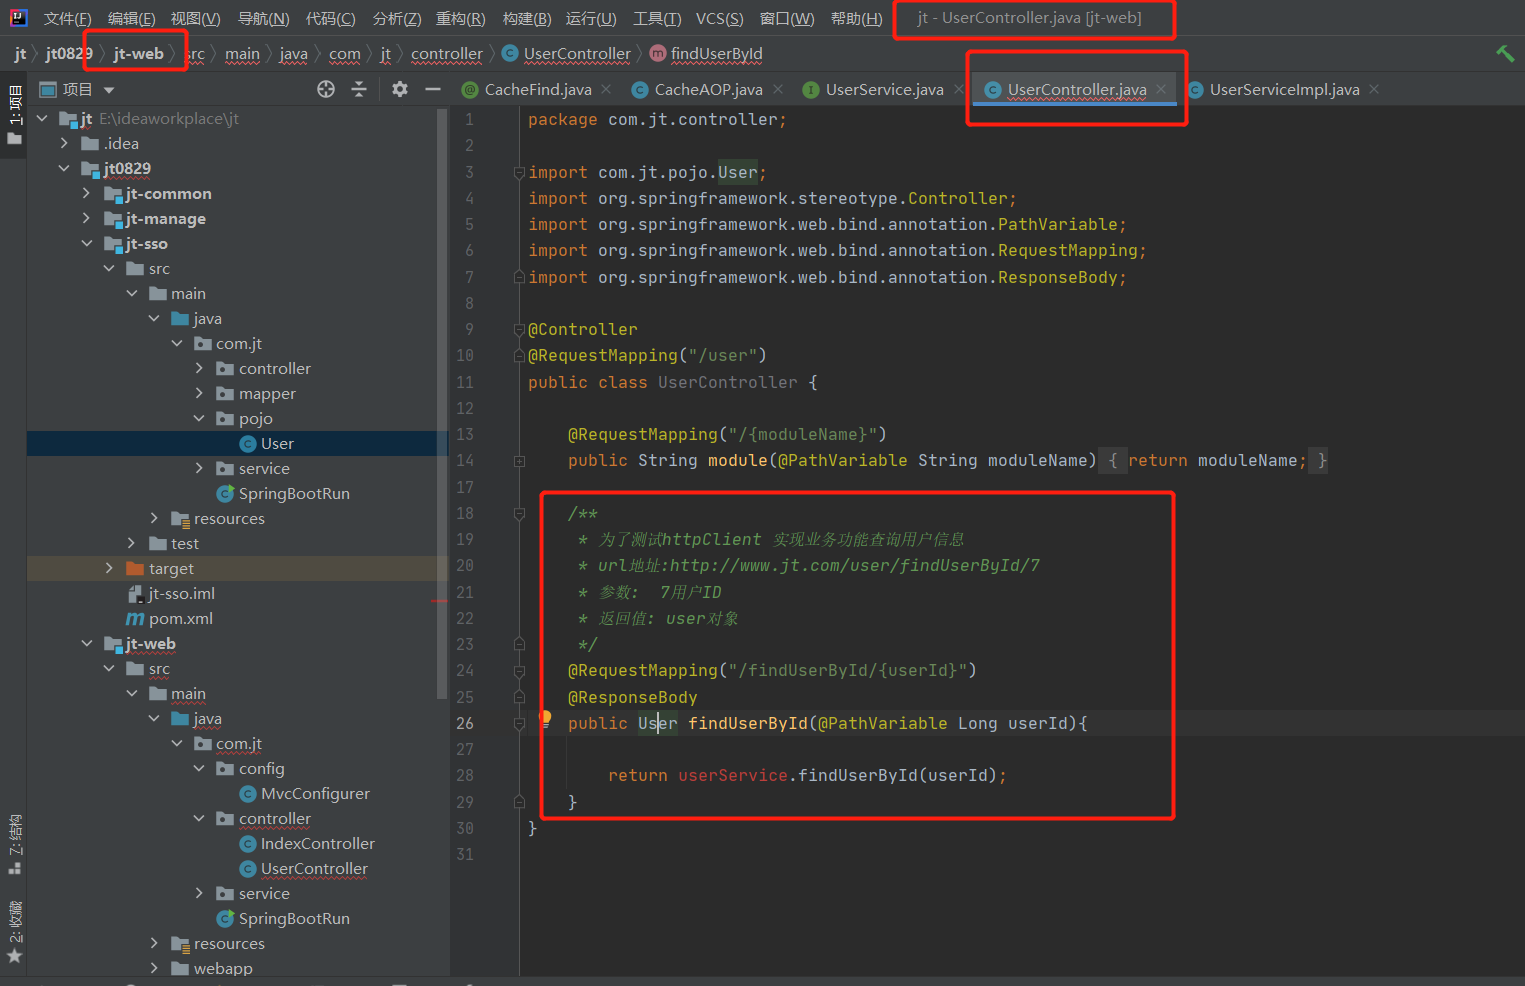1525x986 pixels.
Task: Open the Favorites tool window star icon
Action: pyautogui.click(x=14, y=956)
